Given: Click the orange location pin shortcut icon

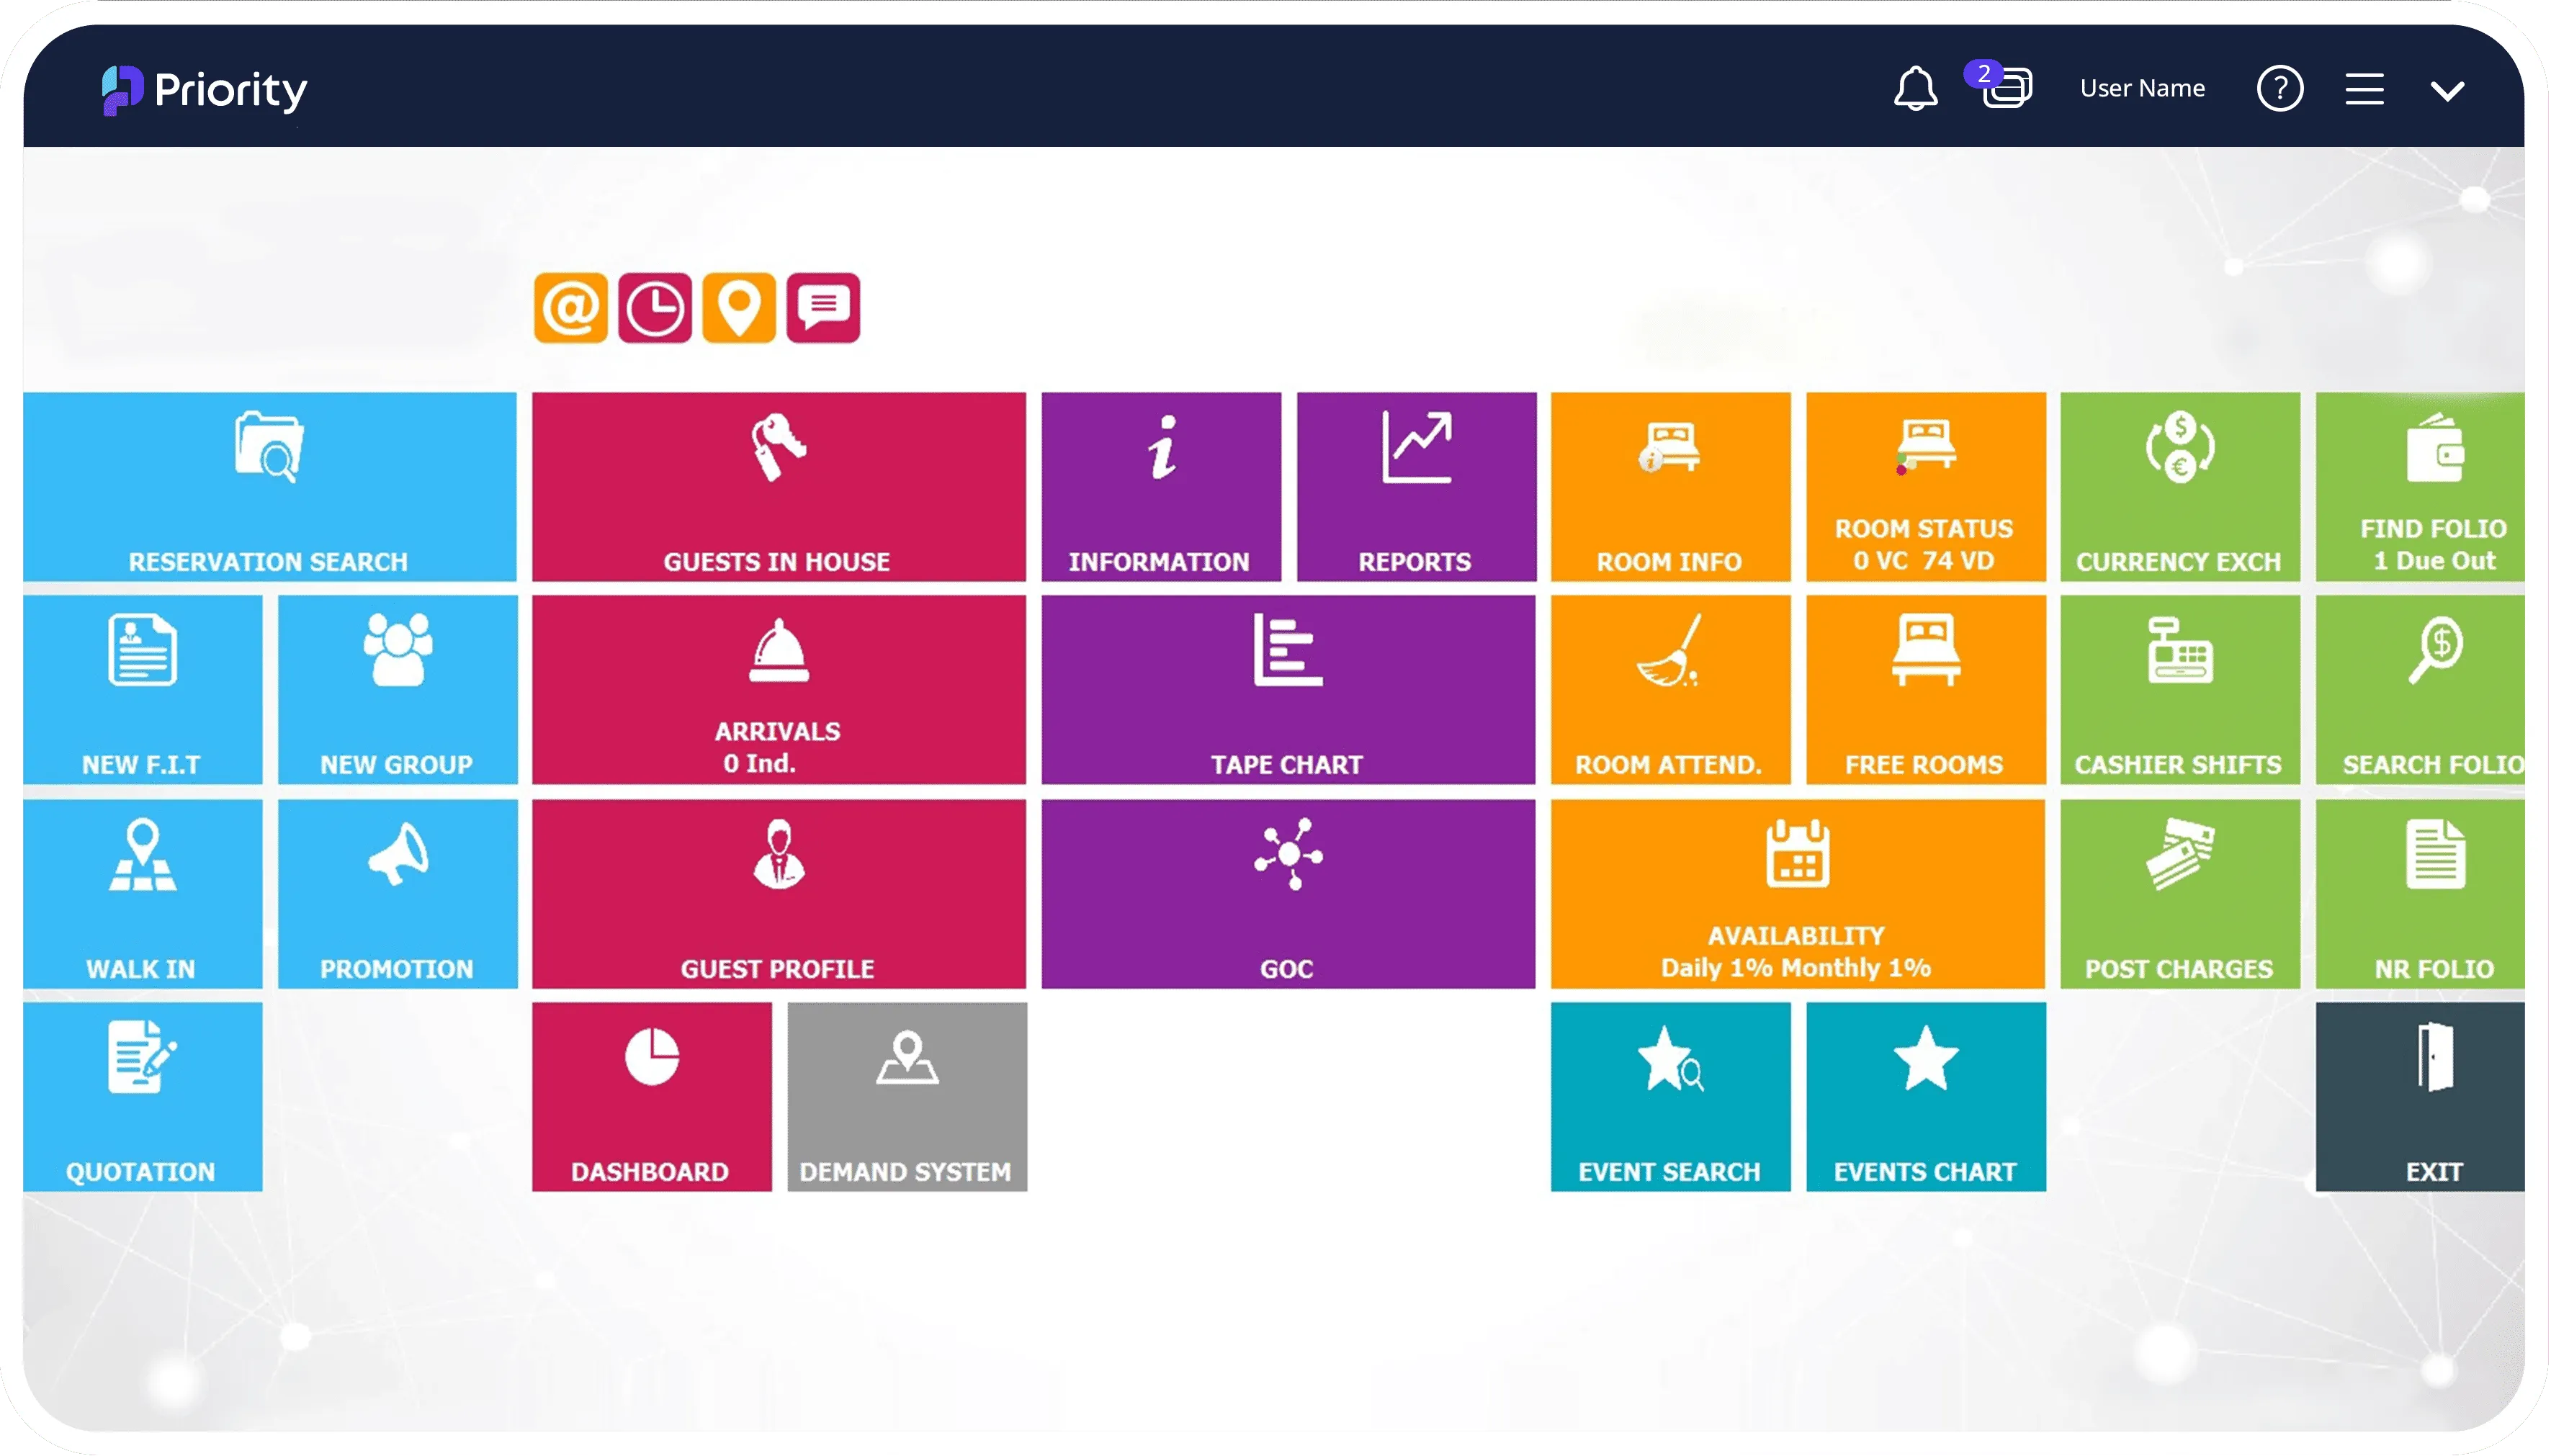Looking at the screenshot, I should [x=738, y=308].
